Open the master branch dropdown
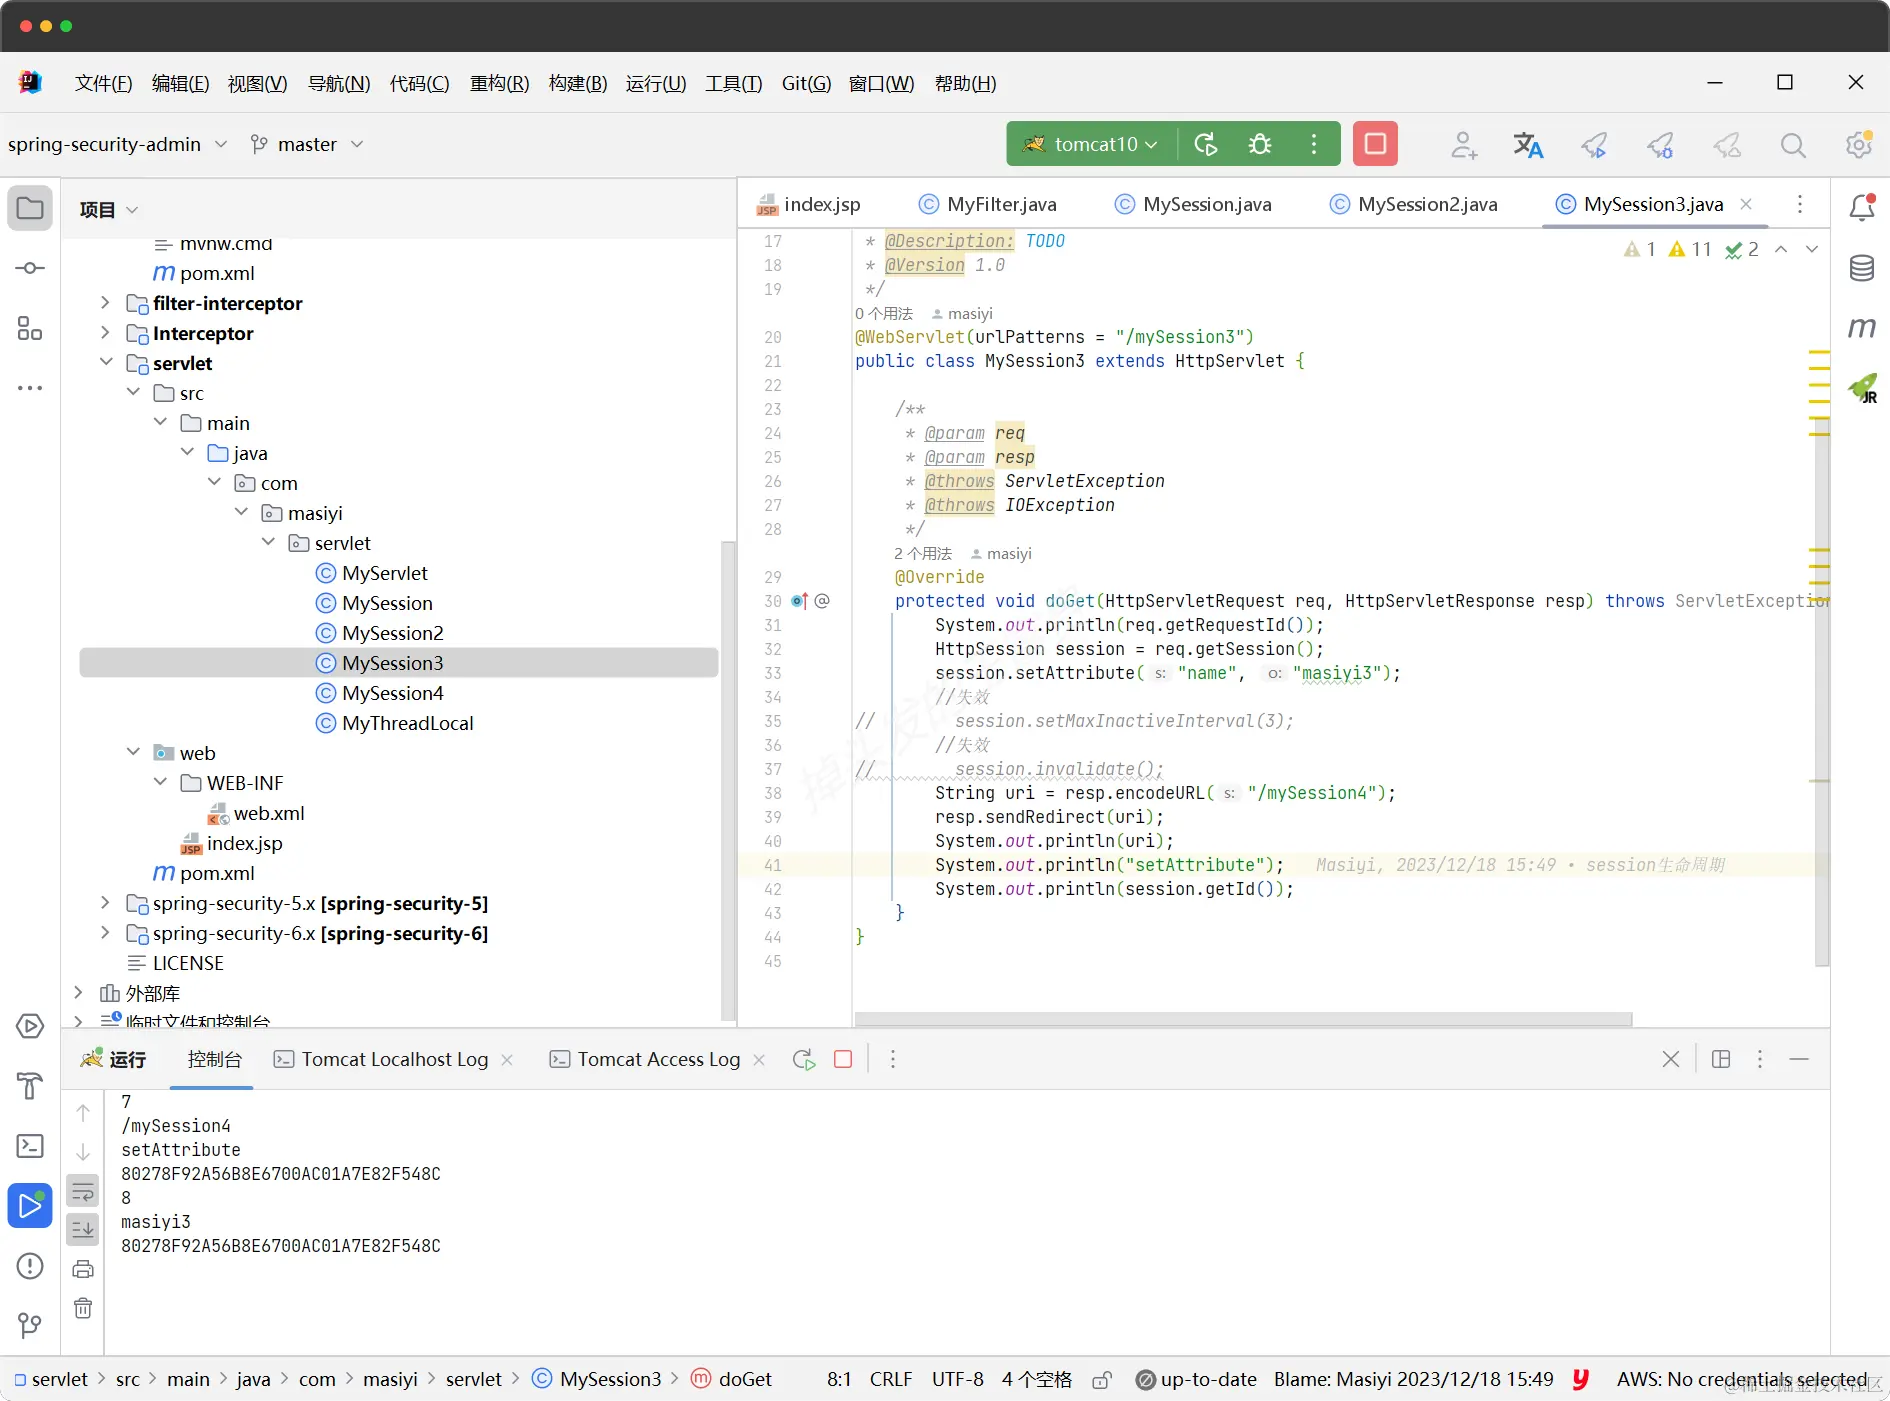The width and height of the screenshot is (1890, 1401). pos(306,145)
